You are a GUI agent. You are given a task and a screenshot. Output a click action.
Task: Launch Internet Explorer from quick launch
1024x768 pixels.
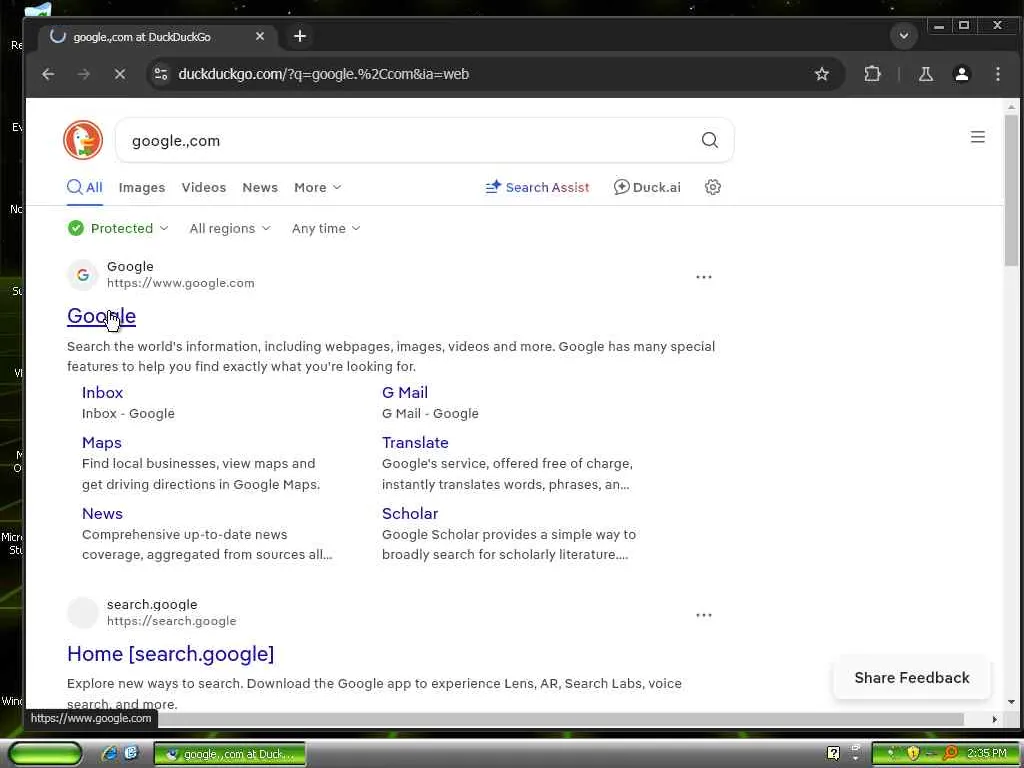point(109,754)
